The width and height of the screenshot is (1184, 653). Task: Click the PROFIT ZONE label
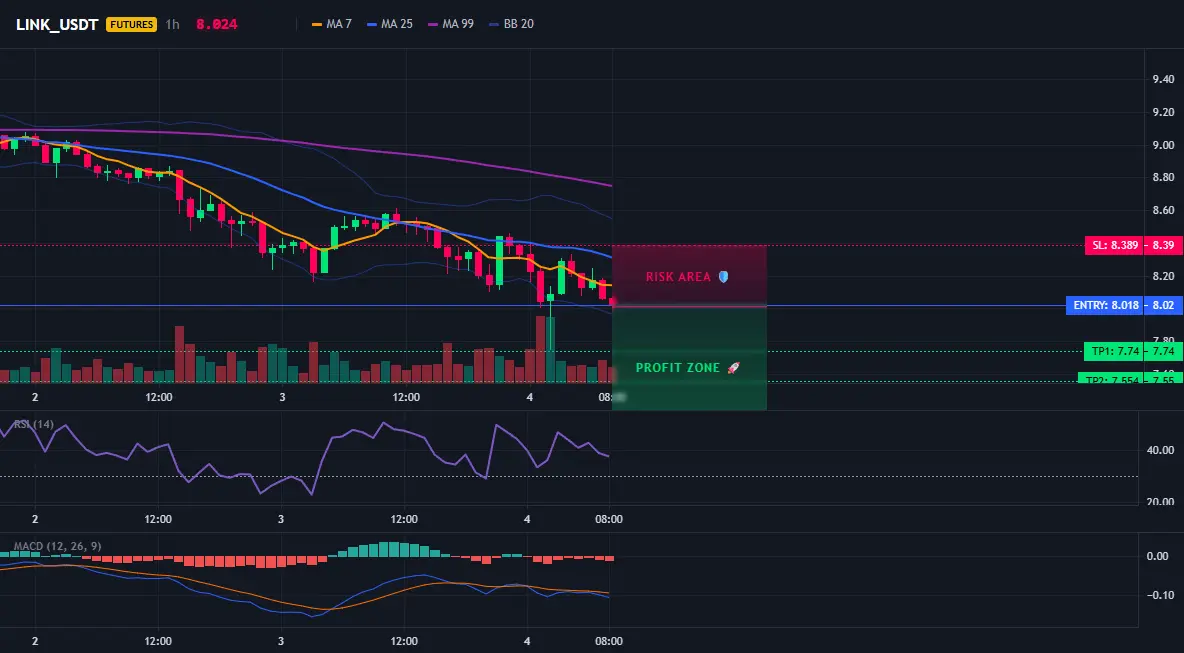677,368
